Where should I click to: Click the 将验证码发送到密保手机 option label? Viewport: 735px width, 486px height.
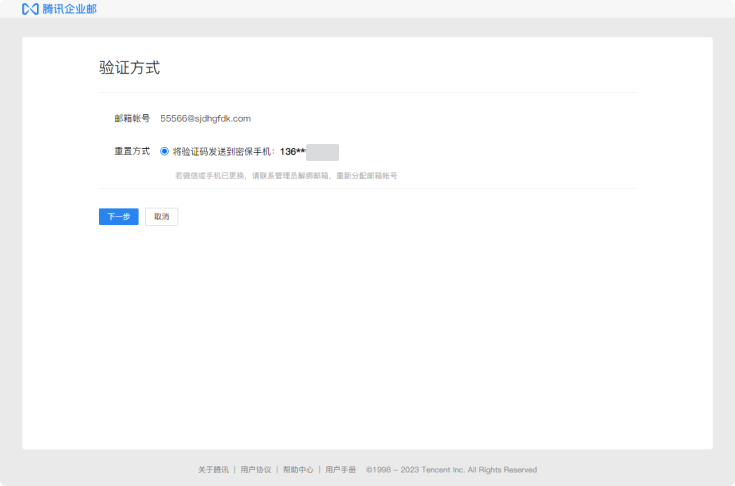(223, 152)
